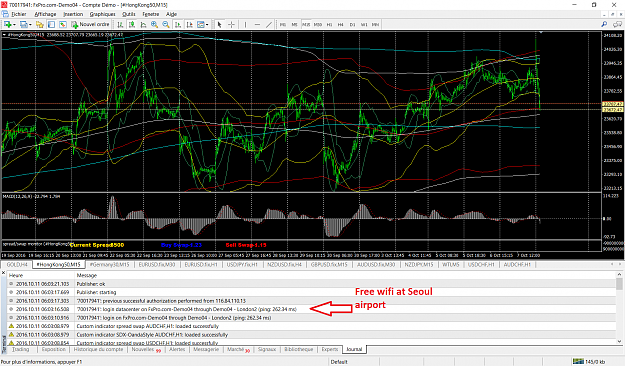The image size is (625, 366).
Task: Toggle the Terminal window icon
Action: [x=51, y=25]
